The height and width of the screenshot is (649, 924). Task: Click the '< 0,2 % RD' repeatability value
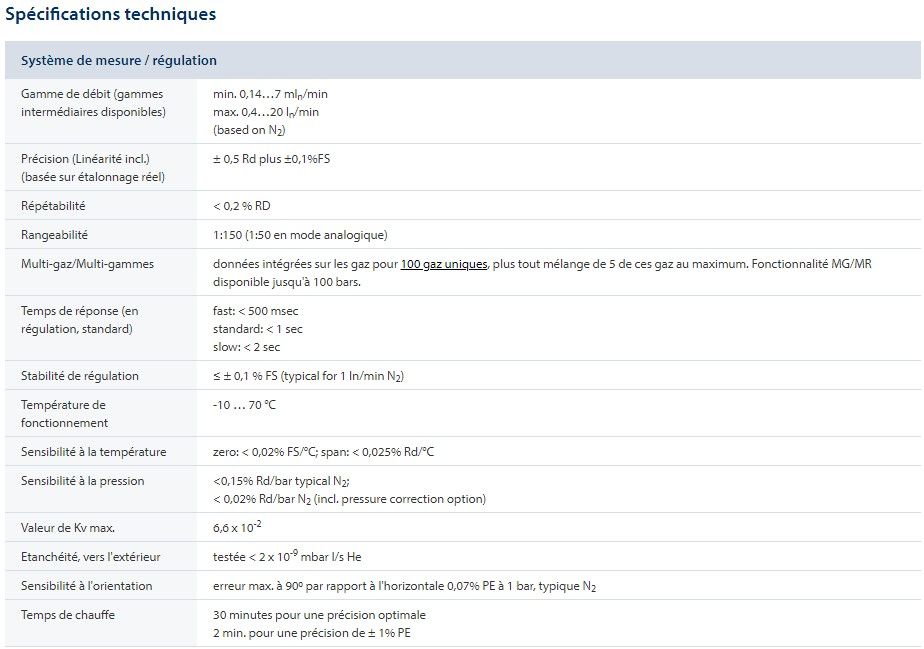coord(242,206)
